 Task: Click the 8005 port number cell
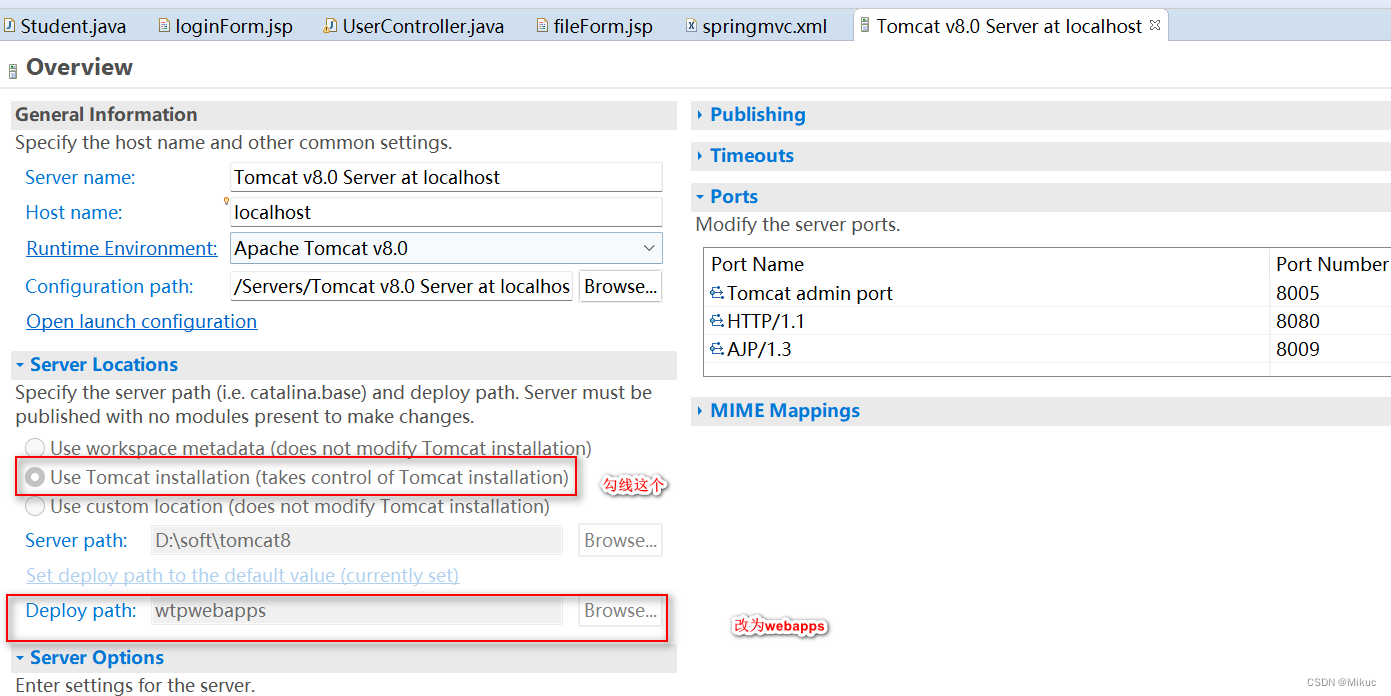point(1330,293)
